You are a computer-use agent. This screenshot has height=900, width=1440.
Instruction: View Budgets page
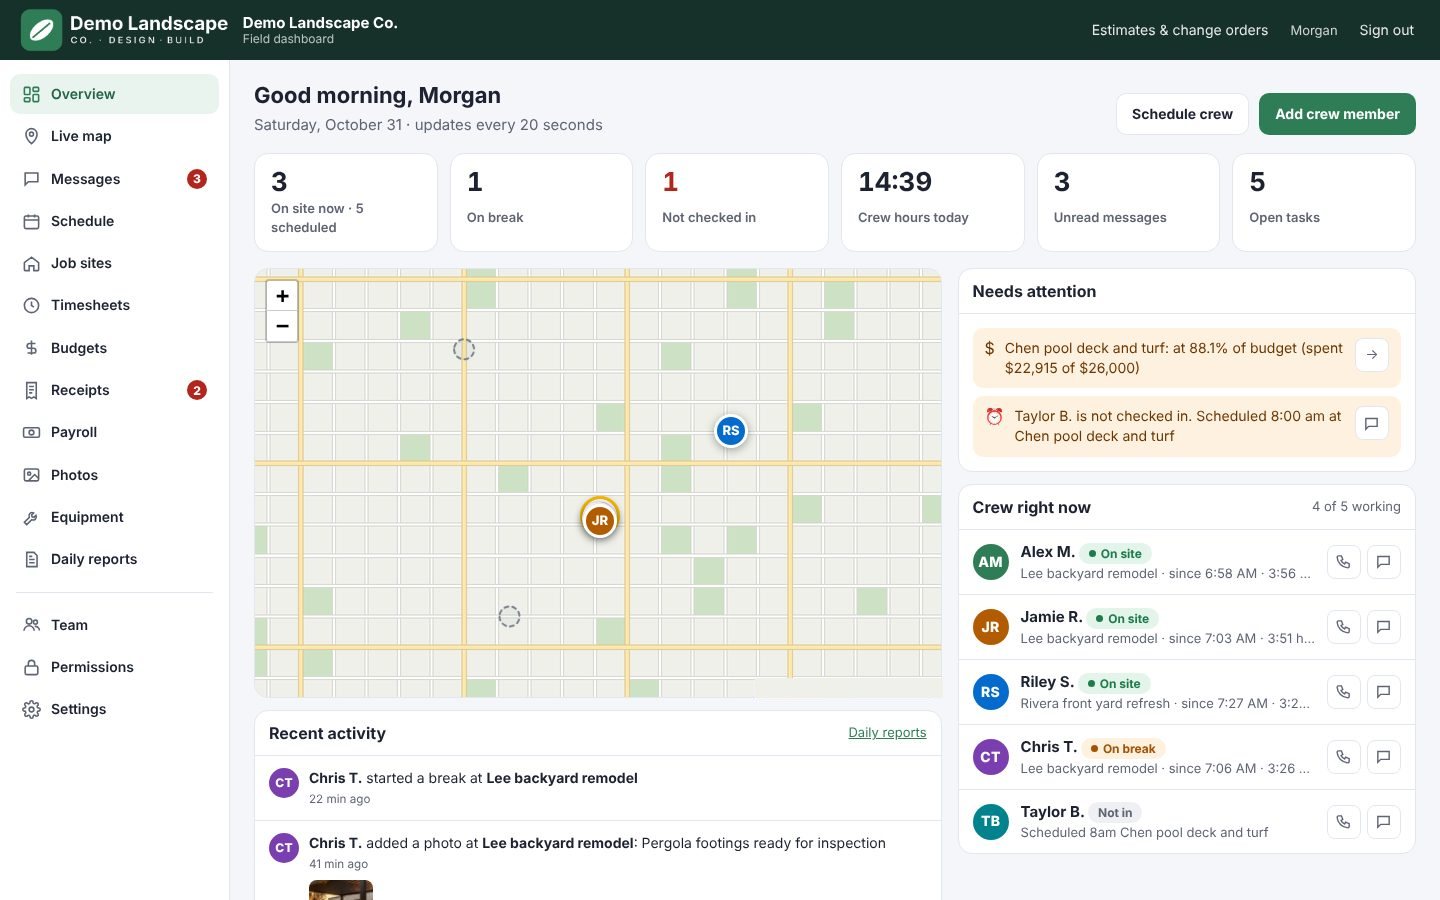[x=114, y=348]
